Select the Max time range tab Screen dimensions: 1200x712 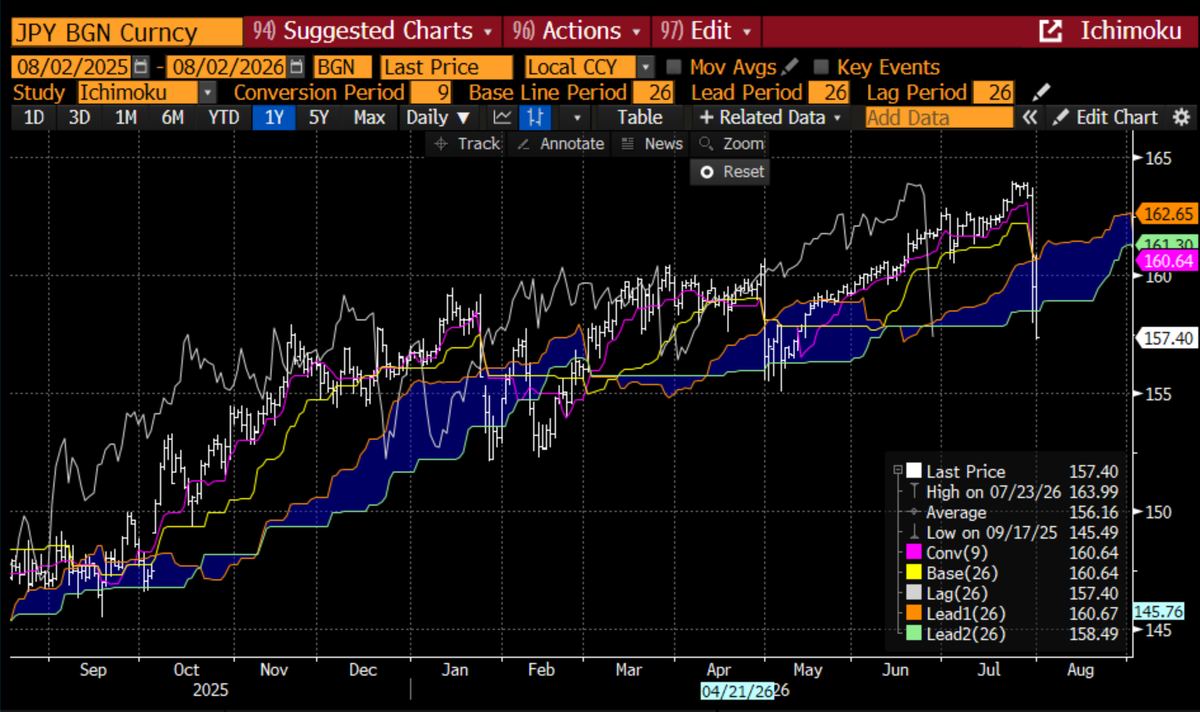(369, 117)
